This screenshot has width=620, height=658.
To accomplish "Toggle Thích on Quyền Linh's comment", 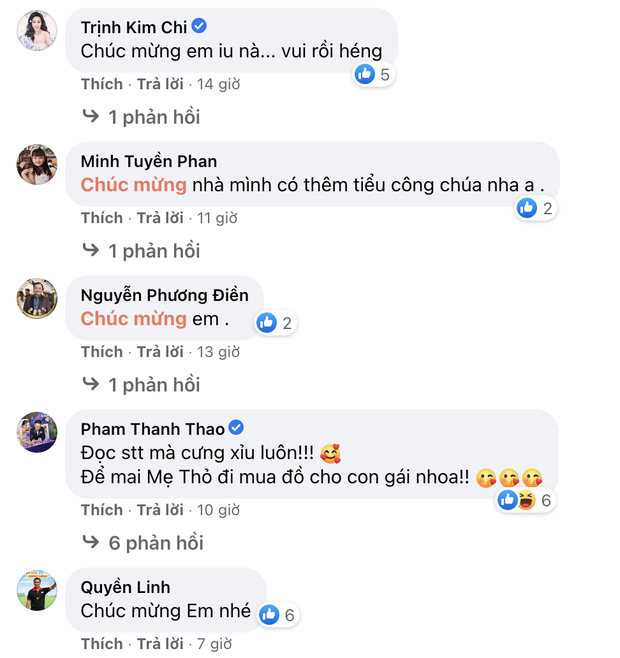I will (x=102, y=643).
